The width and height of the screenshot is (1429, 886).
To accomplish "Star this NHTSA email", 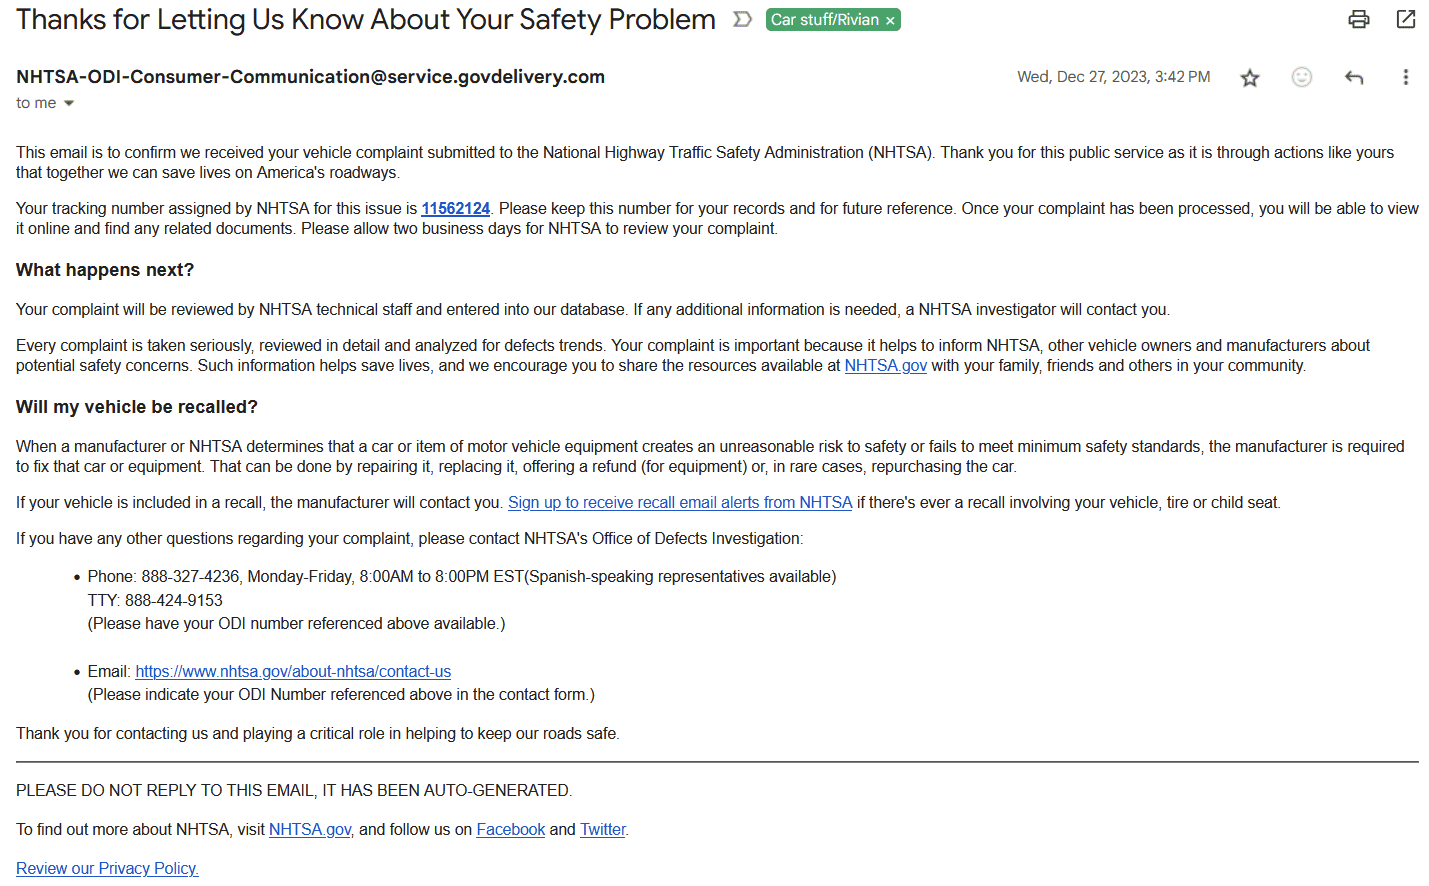I will coord(1249,78).
